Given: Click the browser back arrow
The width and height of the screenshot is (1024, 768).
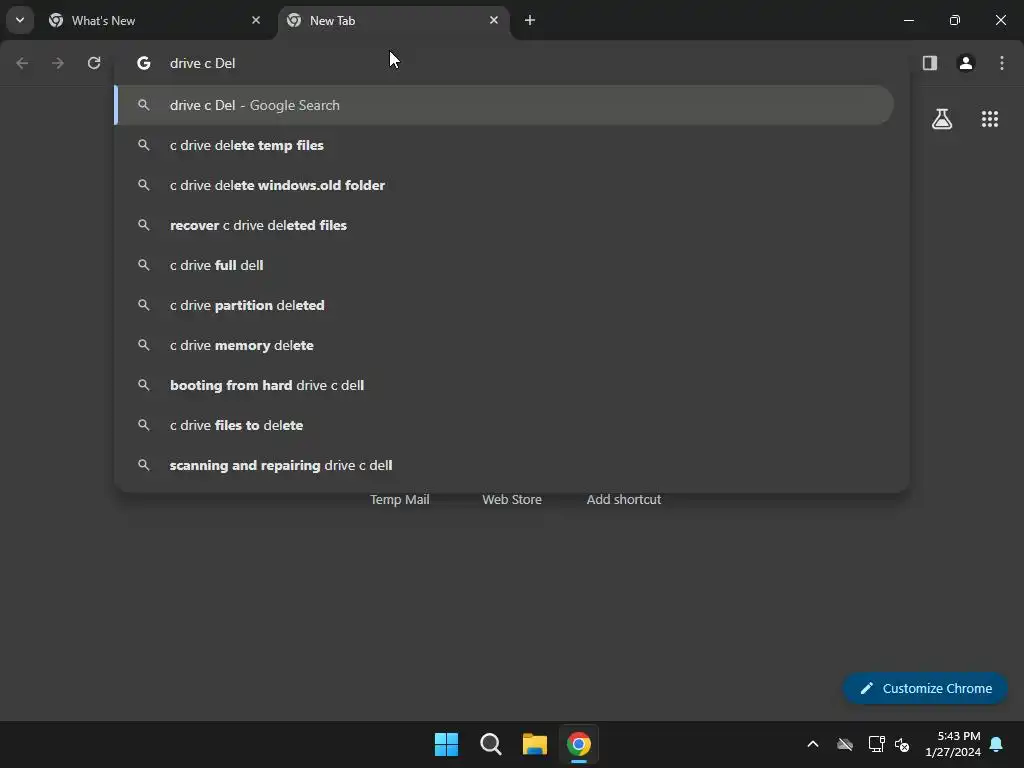Looking at the screenshot, I should [x=22, y=63].
